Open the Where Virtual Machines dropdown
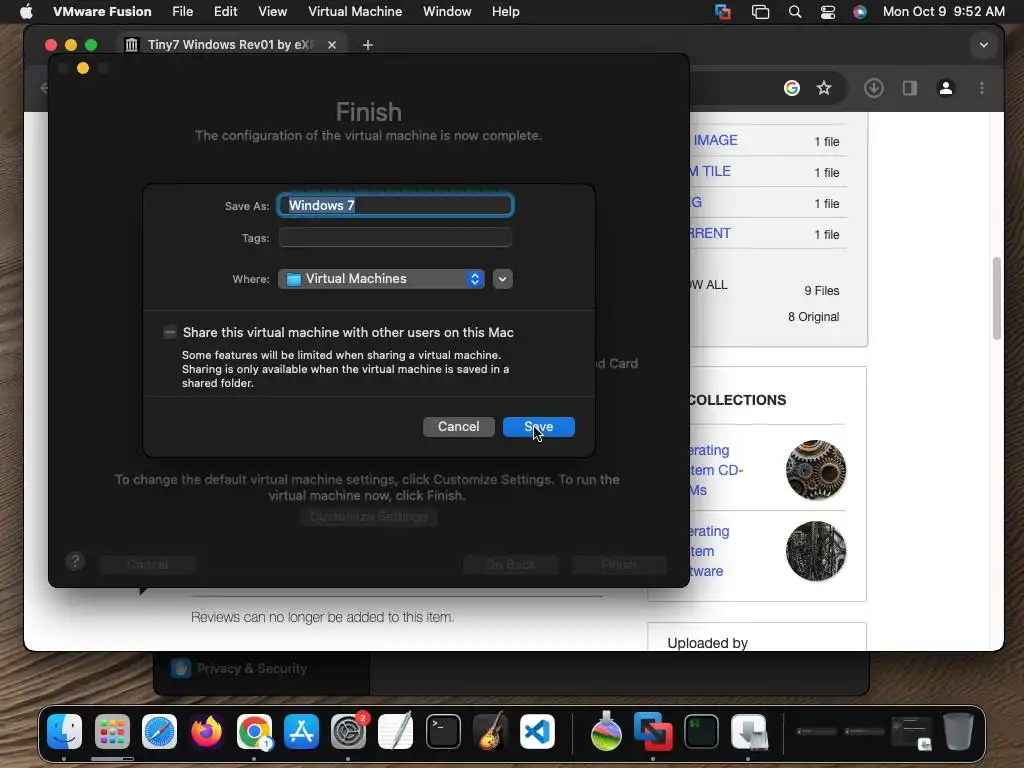The image size is (1024, 768). [381, 279]
